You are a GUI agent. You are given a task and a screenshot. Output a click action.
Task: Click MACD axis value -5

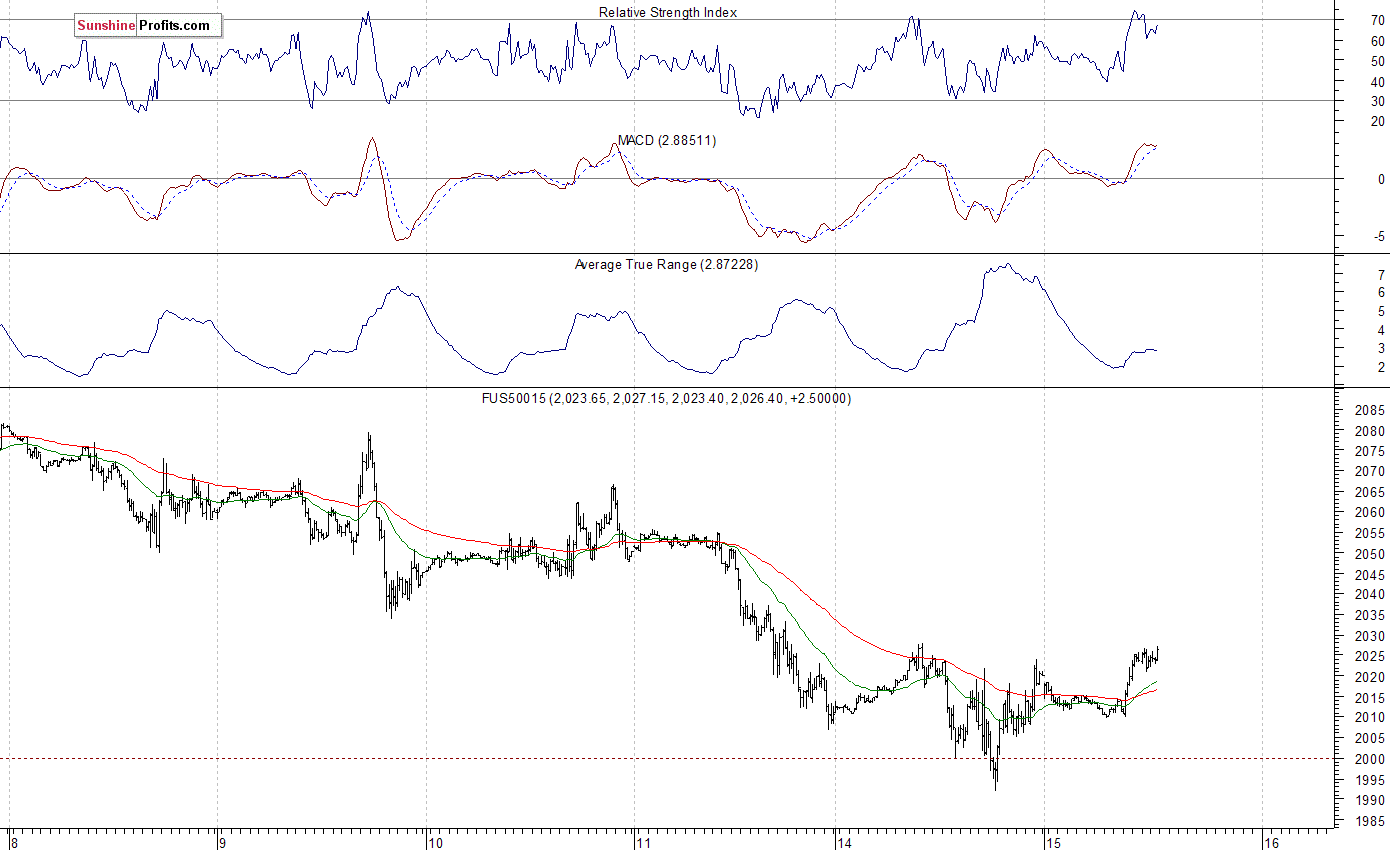click(x=1379, y=237)
